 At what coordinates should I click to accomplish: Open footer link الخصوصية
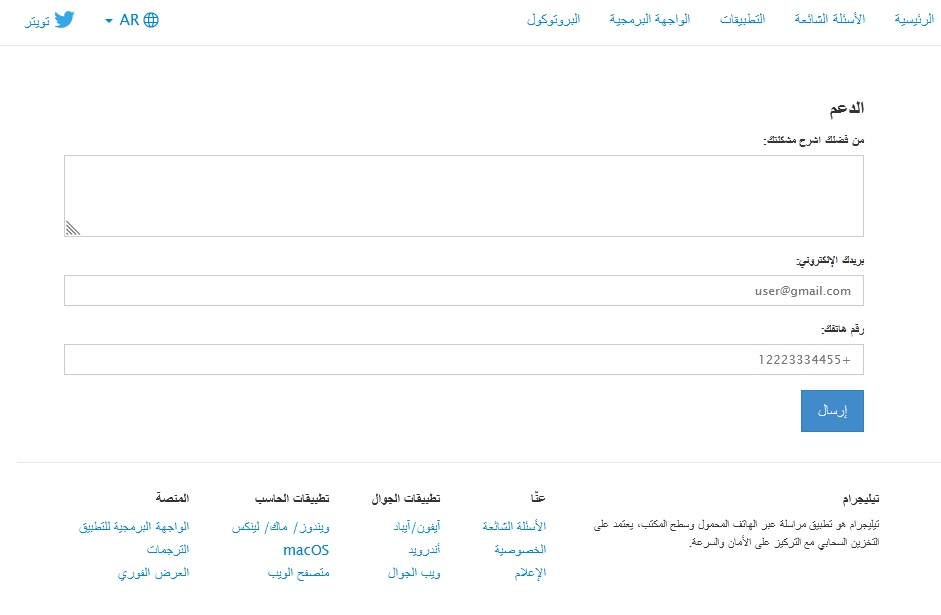(520, 550)
